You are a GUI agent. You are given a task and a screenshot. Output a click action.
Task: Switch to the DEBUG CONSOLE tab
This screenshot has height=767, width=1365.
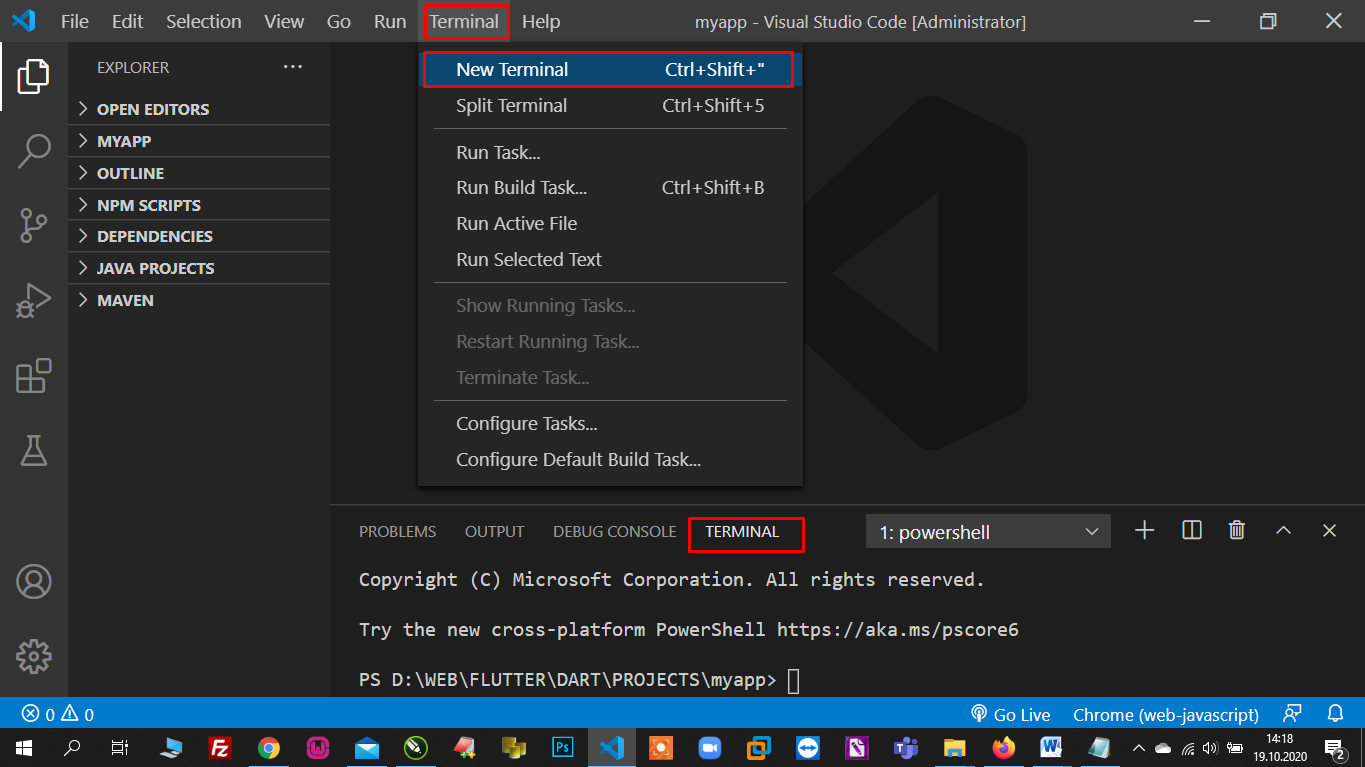point(614,532)
